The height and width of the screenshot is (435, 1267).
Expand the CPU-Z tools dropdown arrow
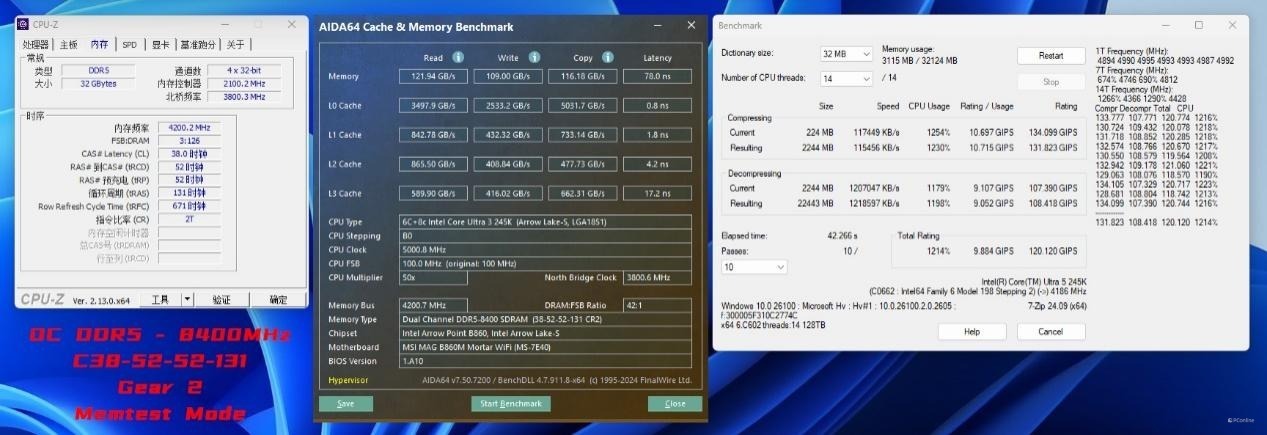pyautogui.click(x=187, y=299)
